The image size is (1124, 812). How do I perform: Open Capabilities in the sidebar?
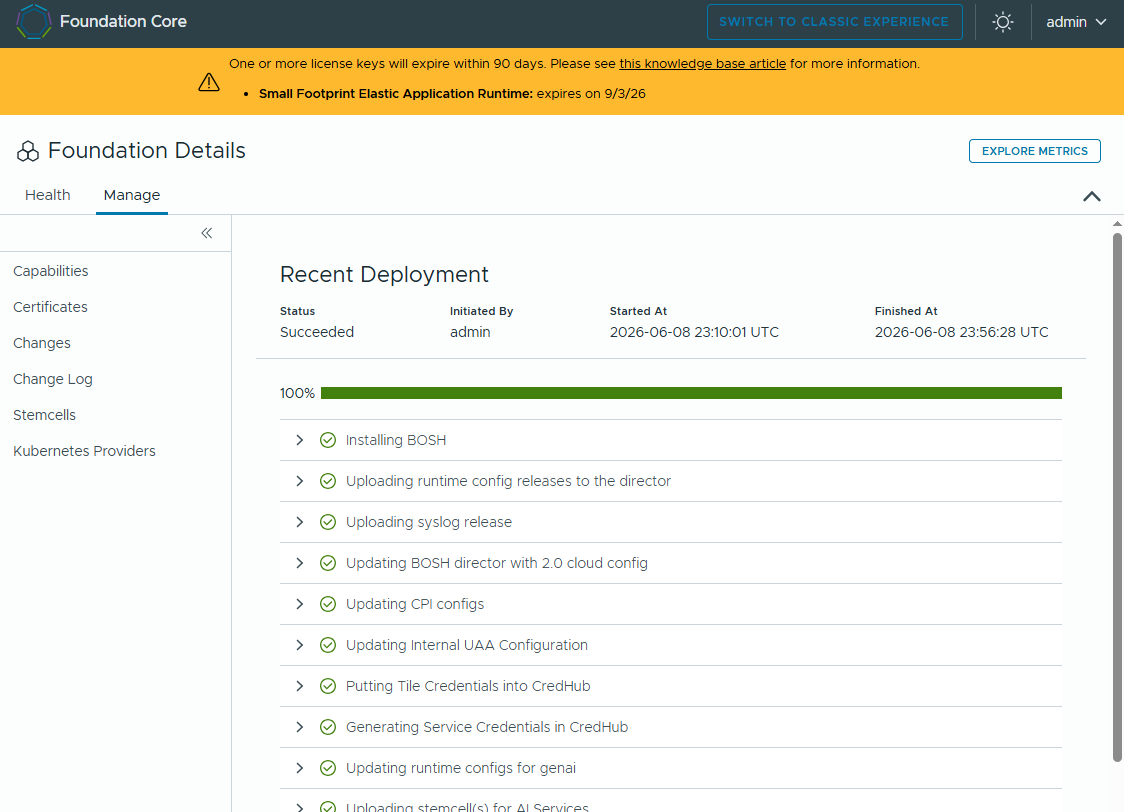[x=50, y=271]
